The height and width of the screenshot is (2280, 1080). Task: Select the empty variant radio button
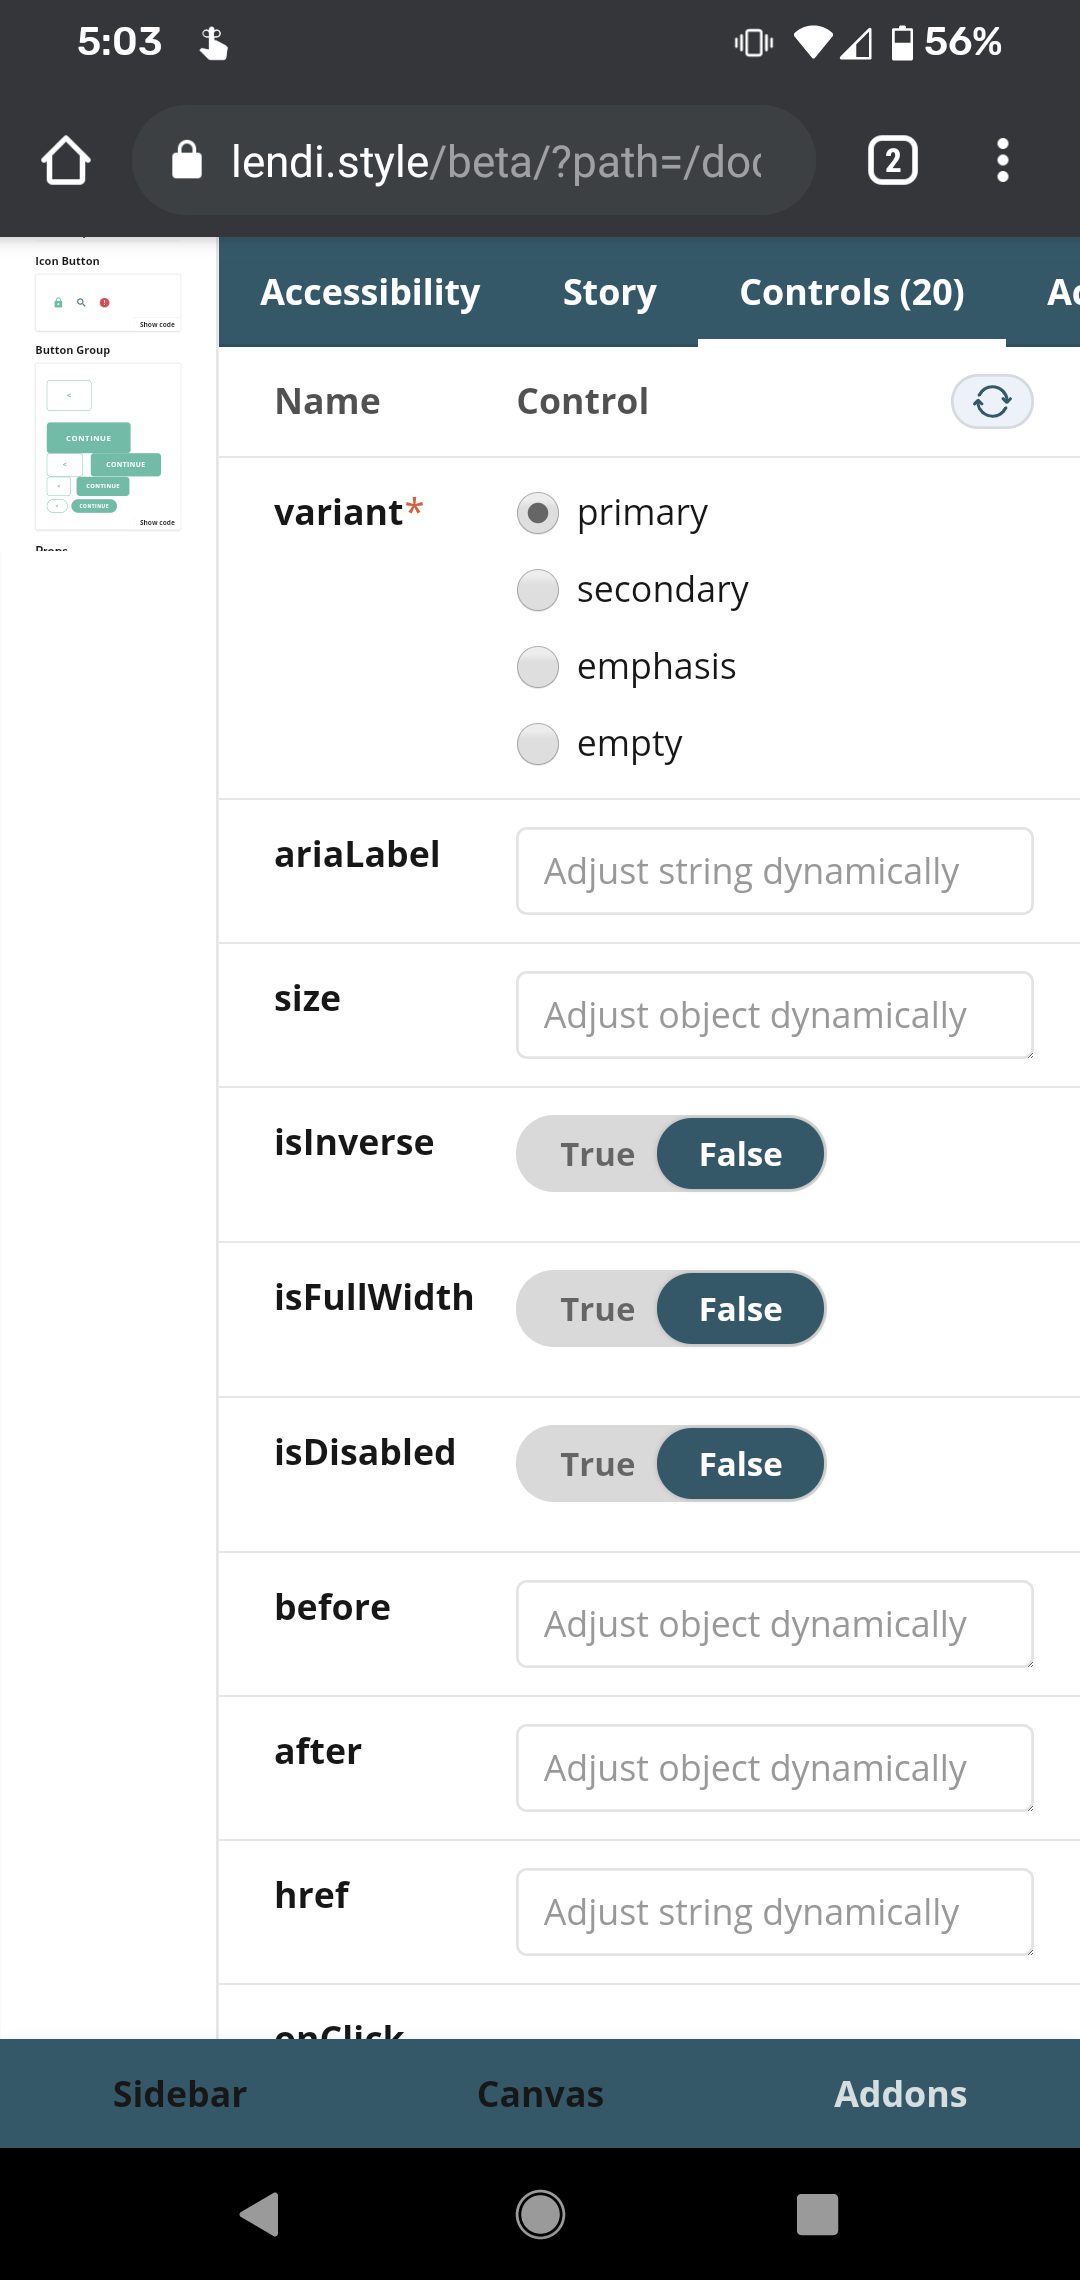[x=537, y=743]
